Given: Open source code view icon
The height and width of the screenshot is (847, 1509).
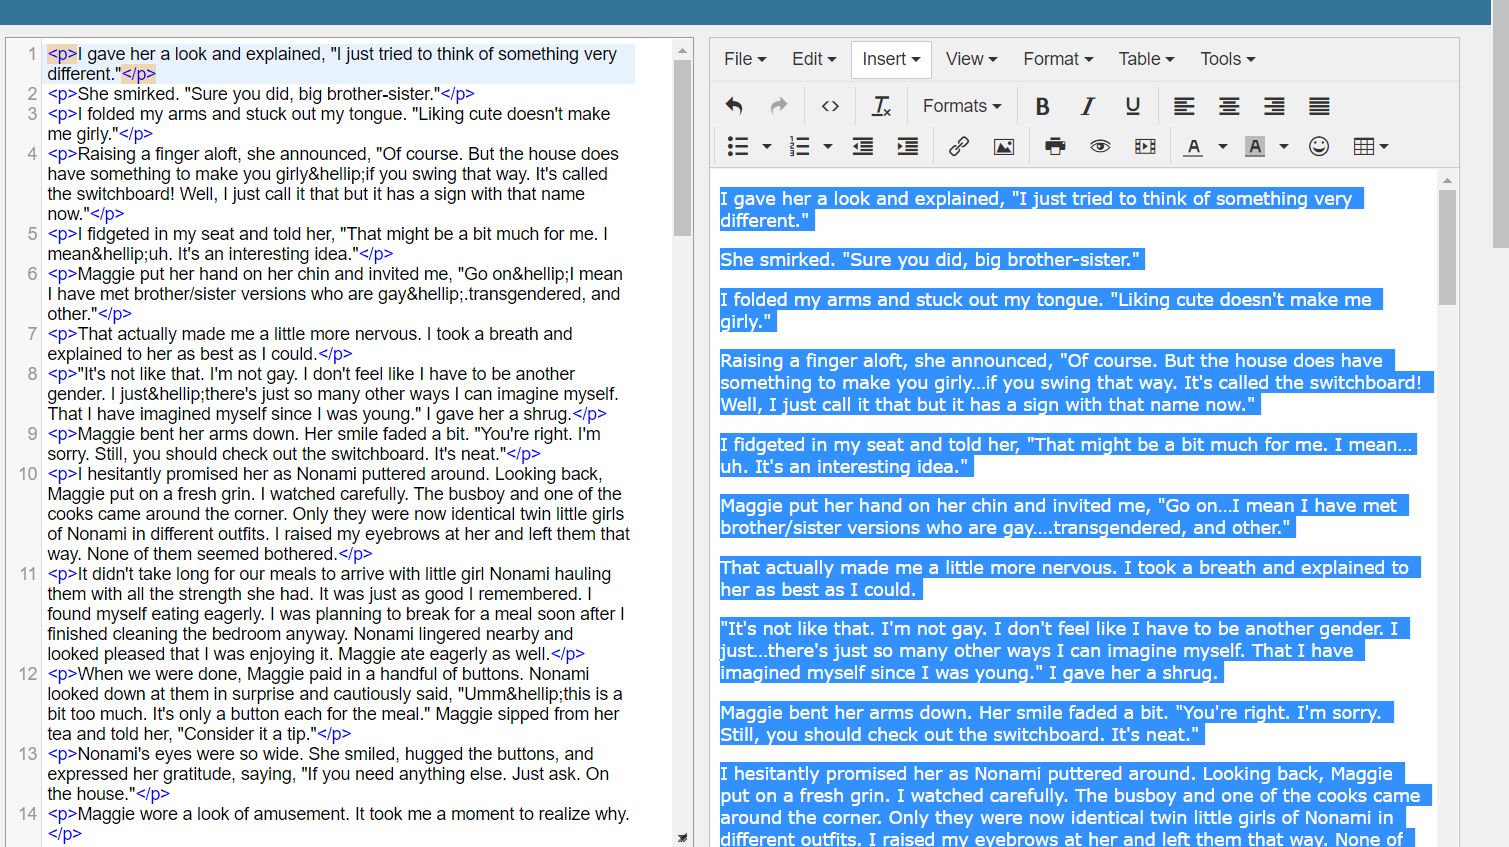Looking at the screenshot, I should tap(830, 106).
